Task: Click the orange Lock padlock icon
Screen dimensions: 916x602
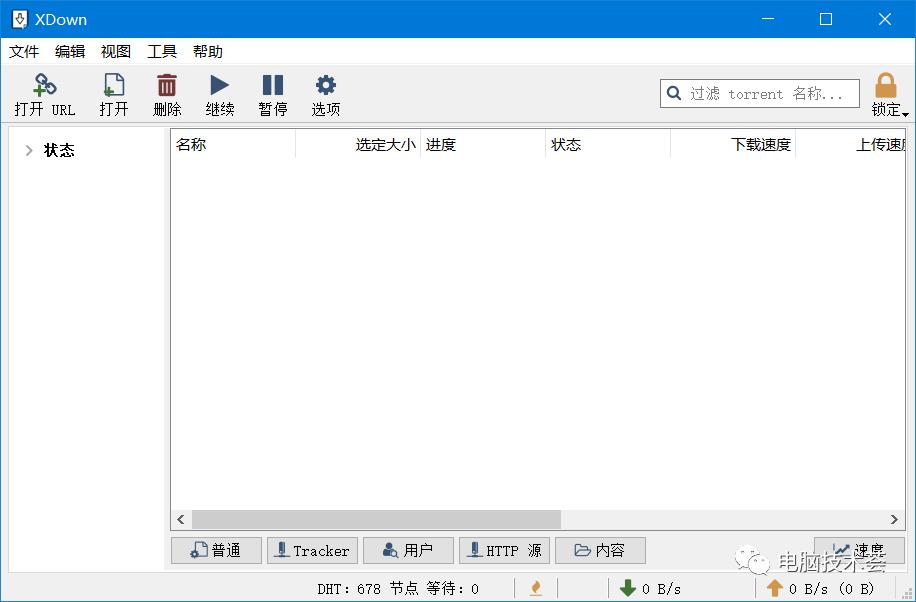Action: click(x=885, y=85)
